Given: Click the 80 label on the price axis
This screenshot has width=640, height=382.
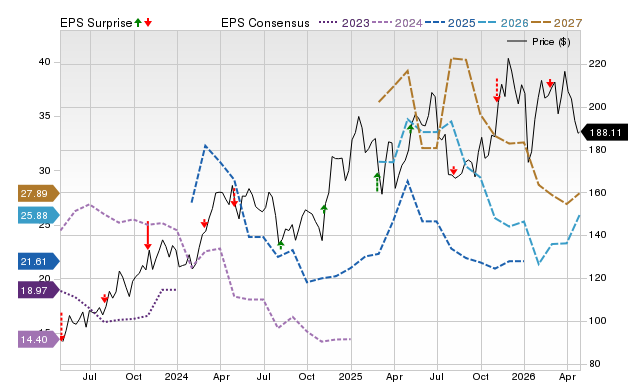Looking at the screenshot, I should (x=595, y=364).
